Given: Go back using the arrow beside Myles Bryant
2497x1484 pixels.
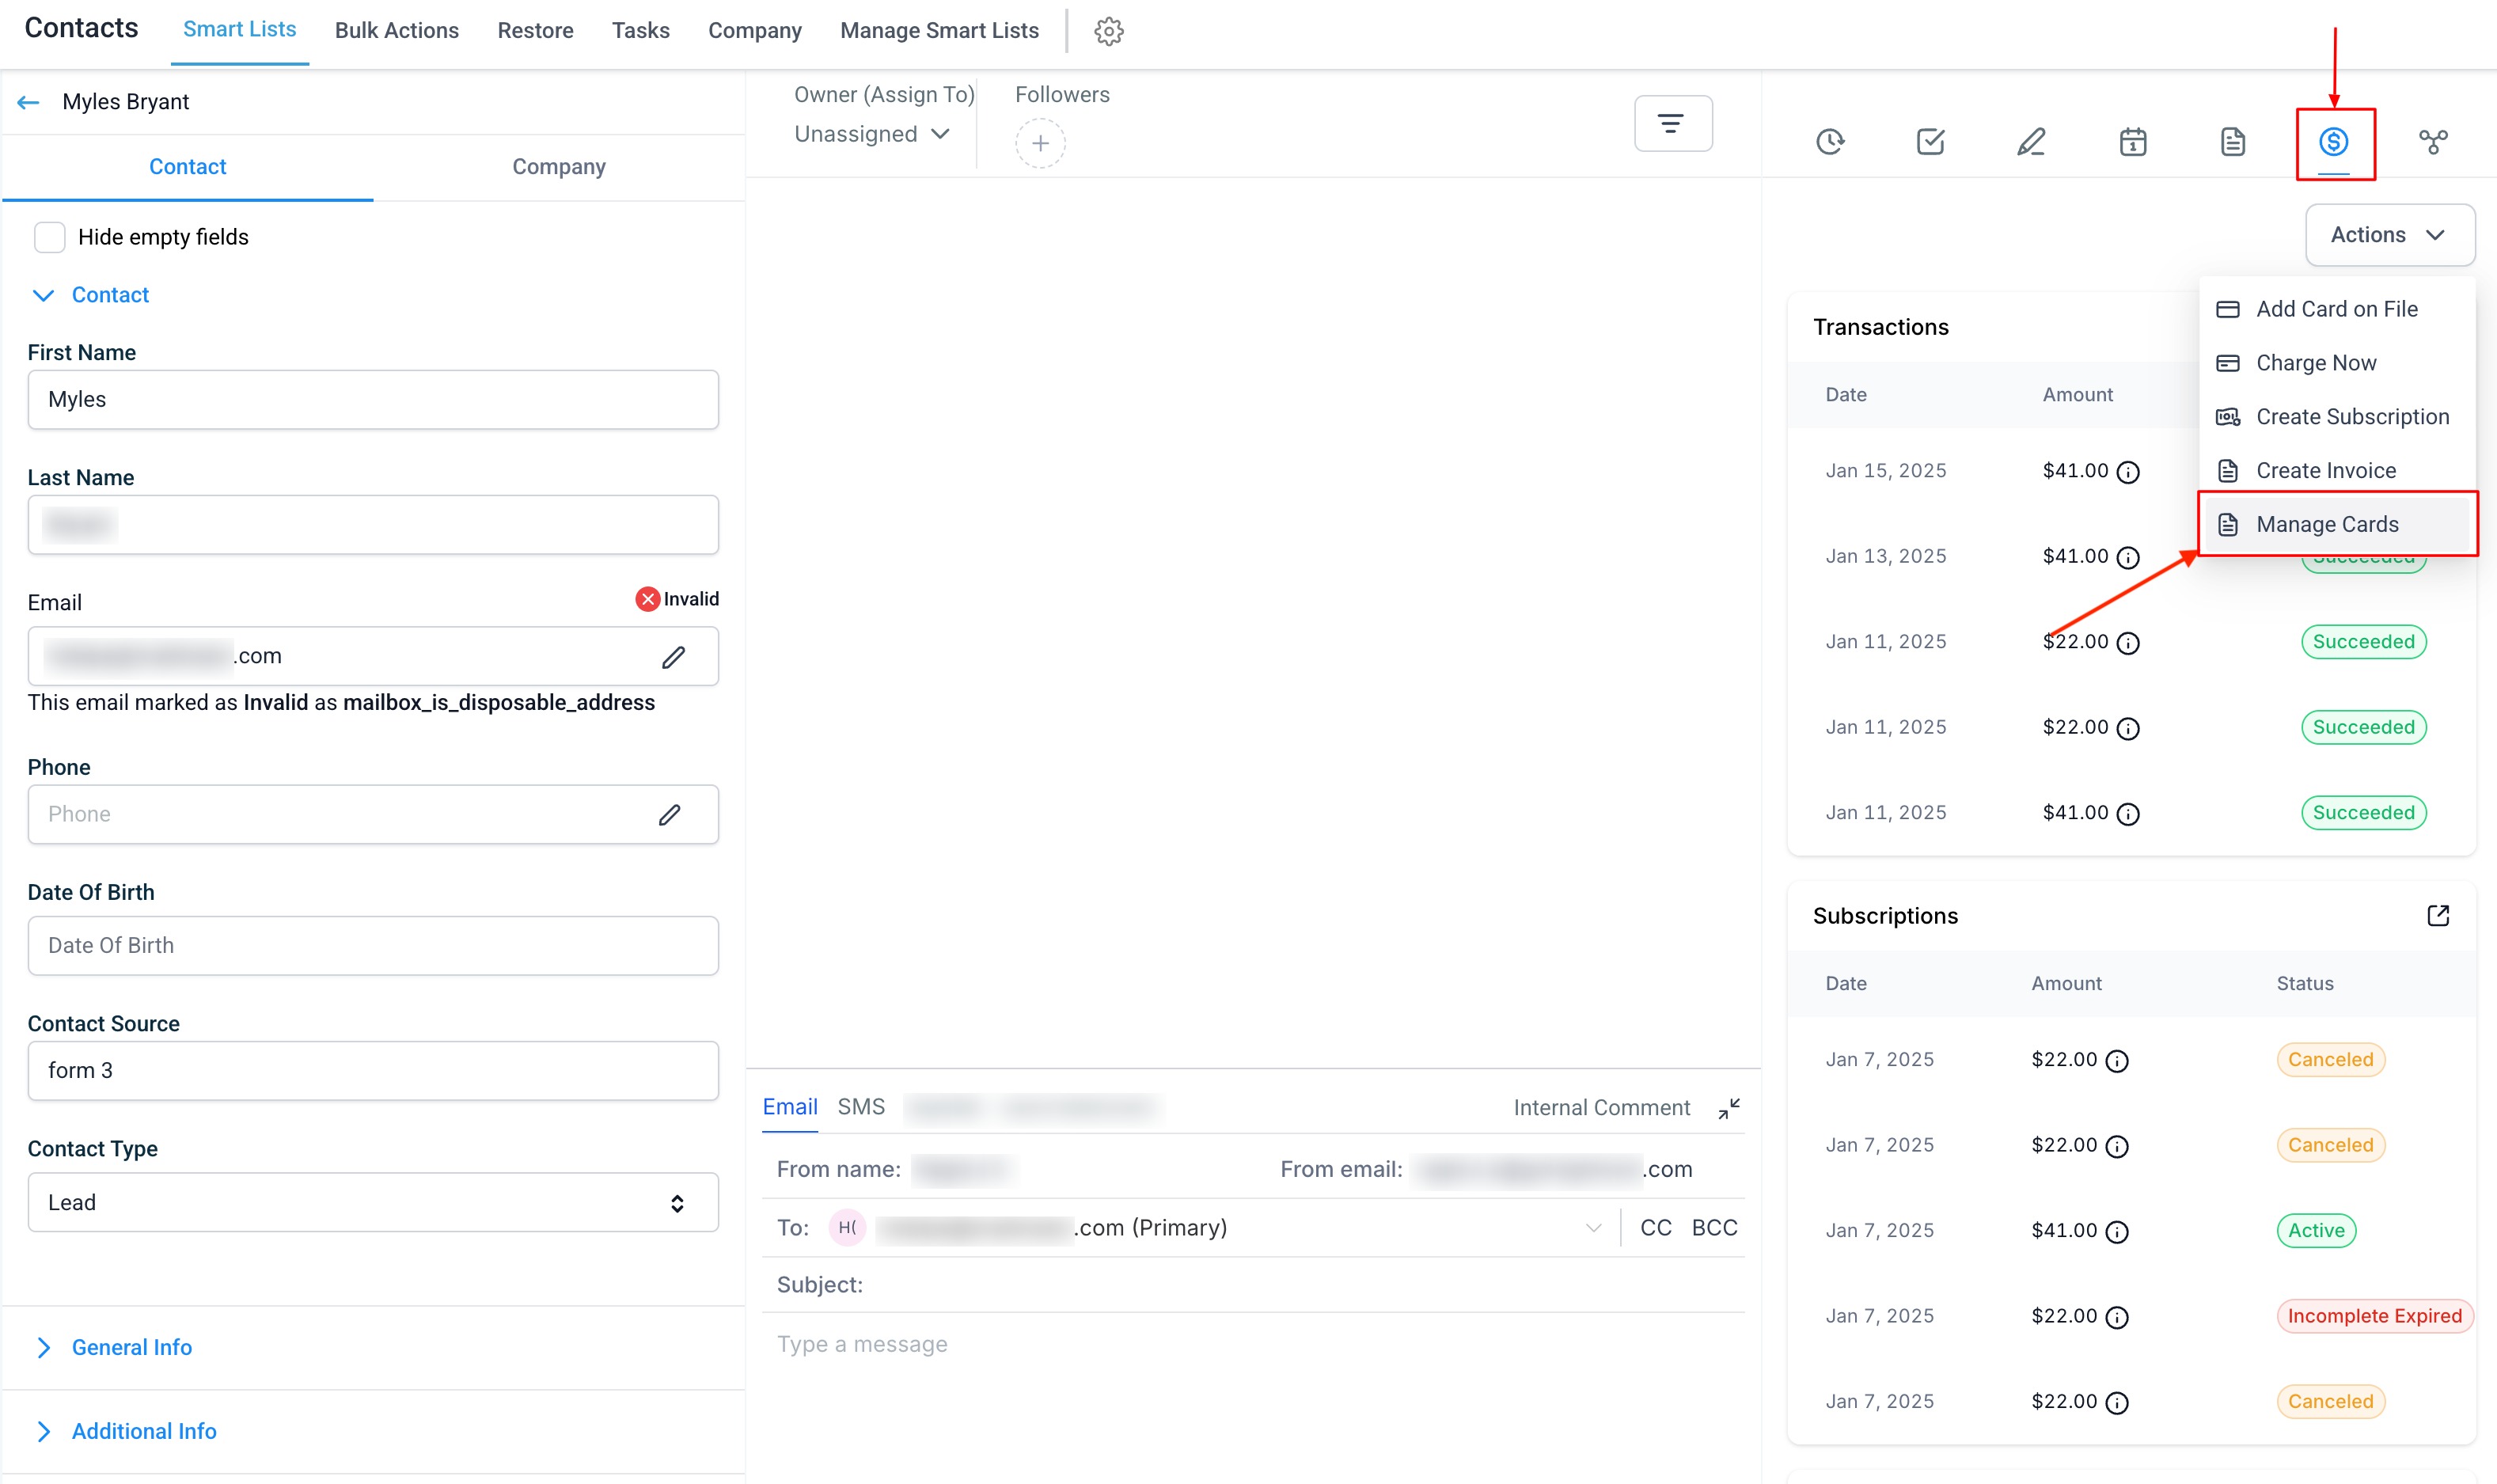Looking at the screenshot, I should [x=28, y=102].
